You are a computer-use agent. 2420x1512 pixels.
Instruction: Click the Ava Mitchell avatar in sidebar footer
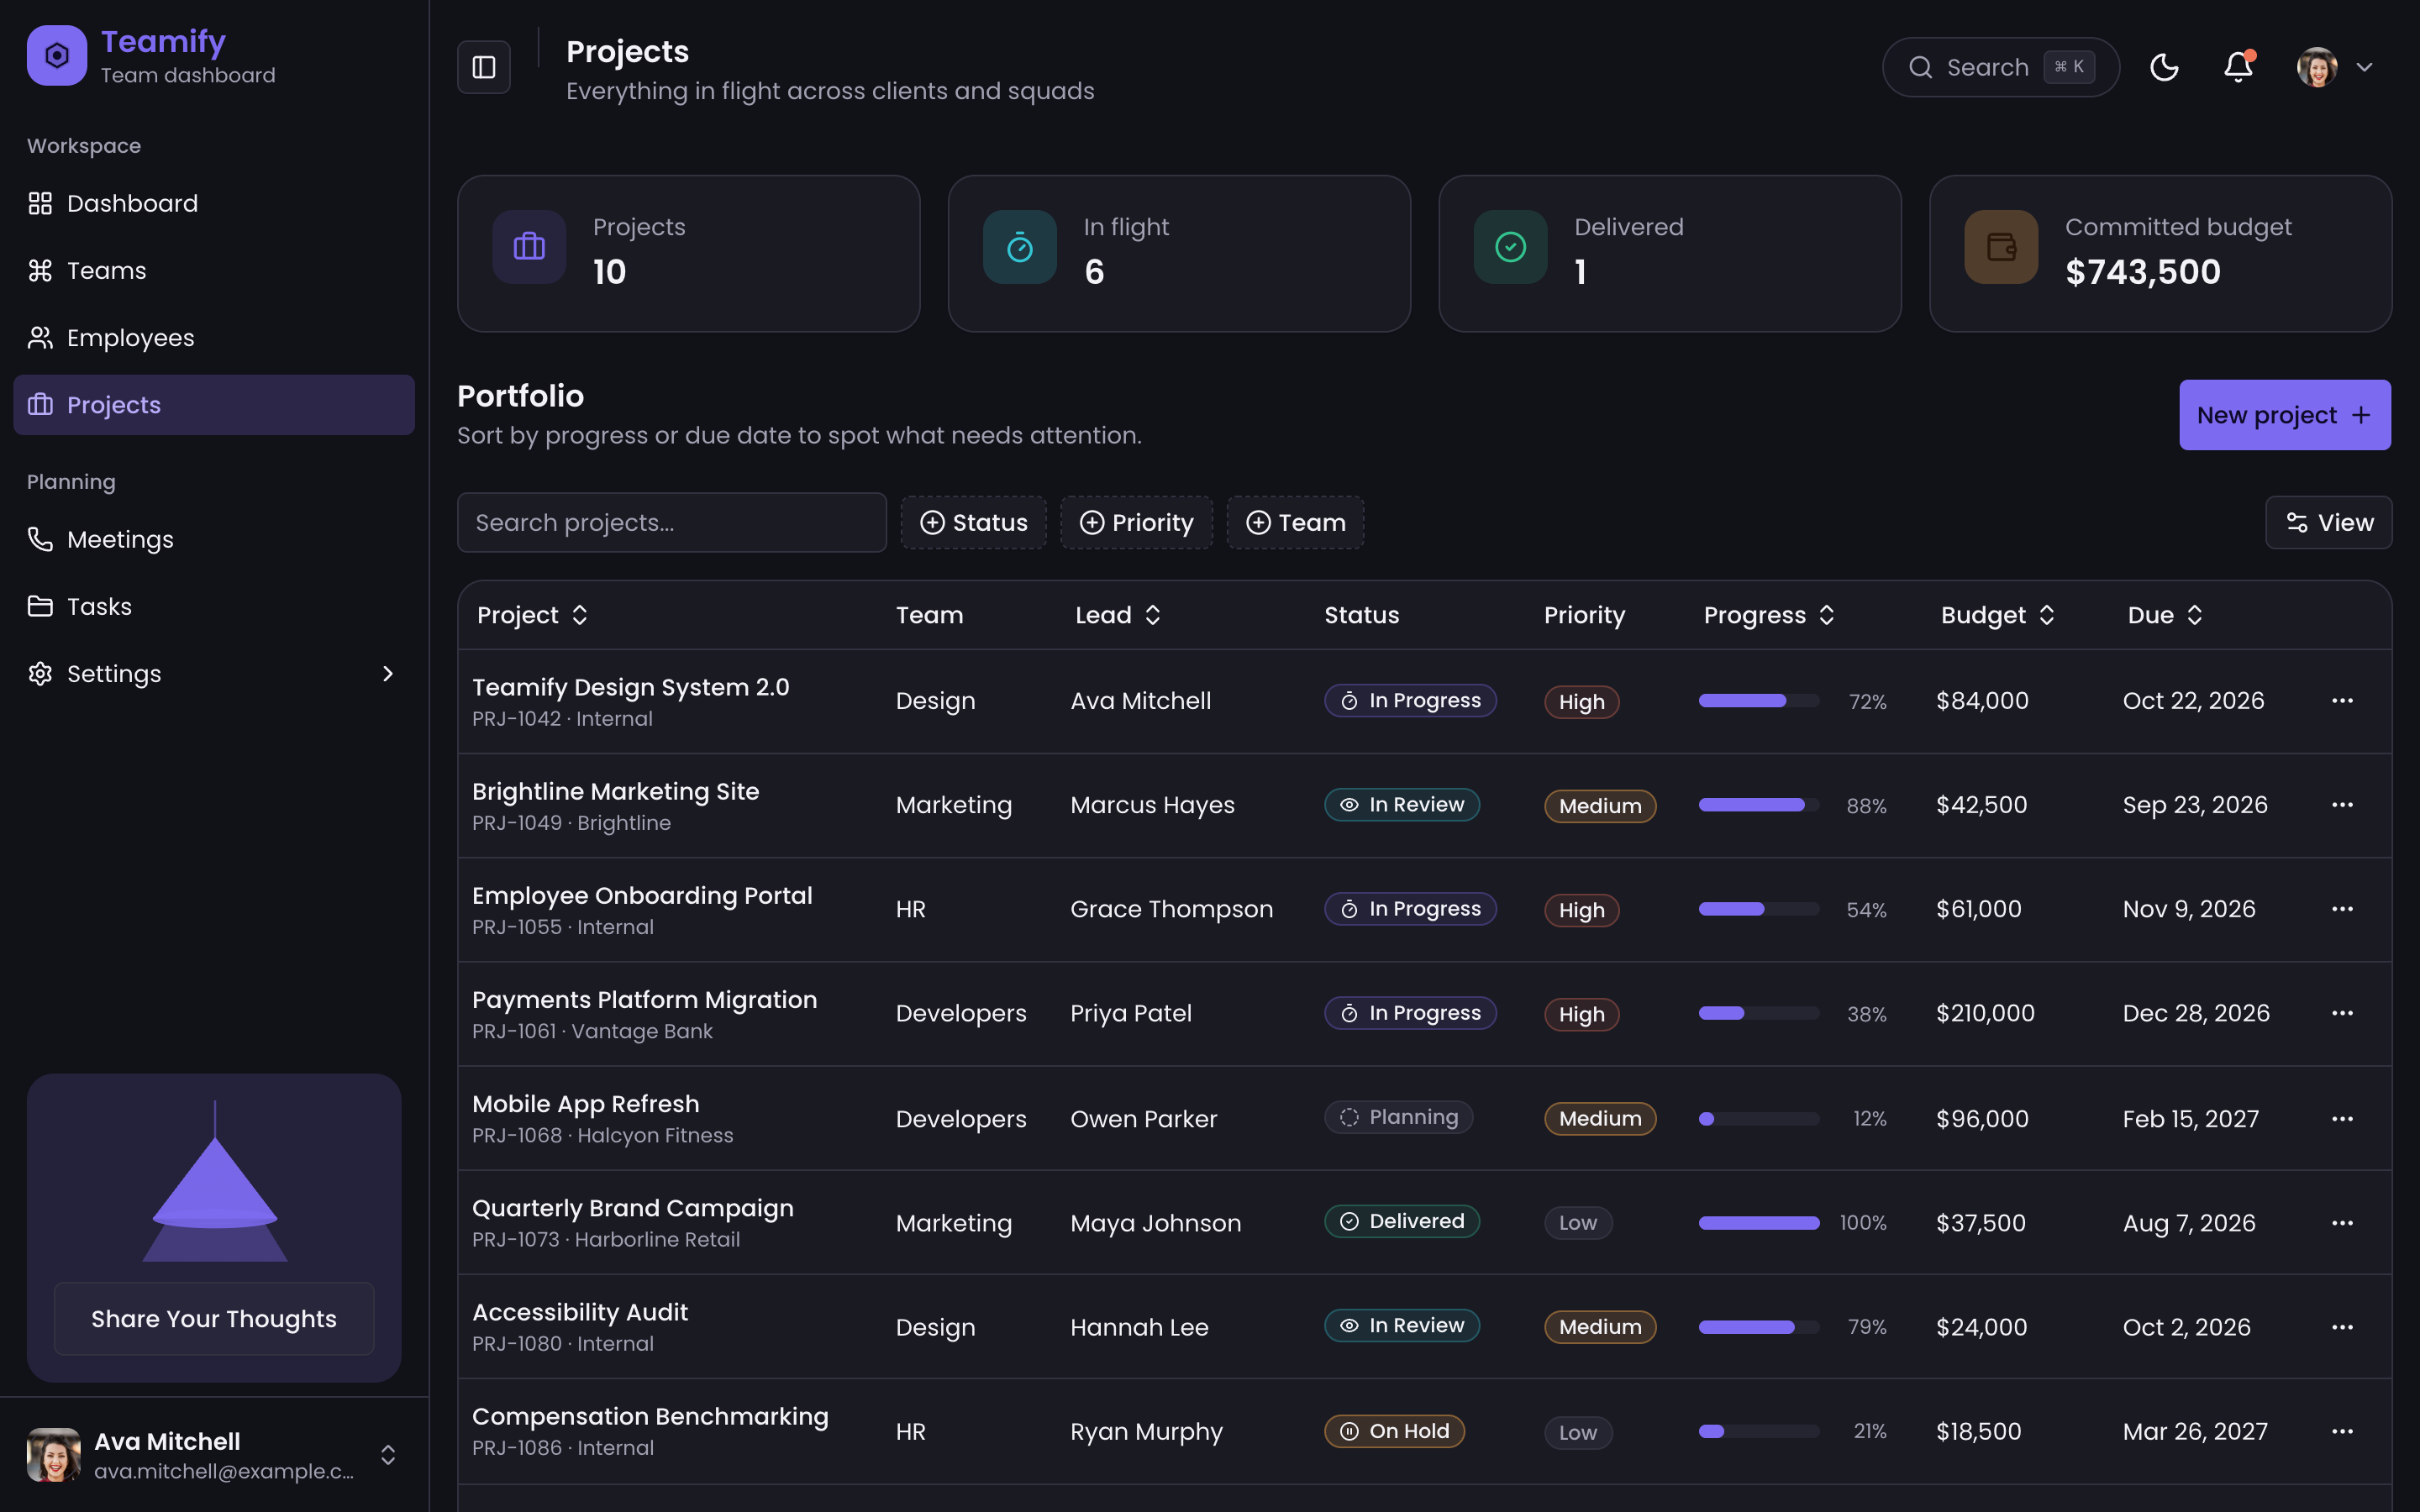[x=54, y=1454]
